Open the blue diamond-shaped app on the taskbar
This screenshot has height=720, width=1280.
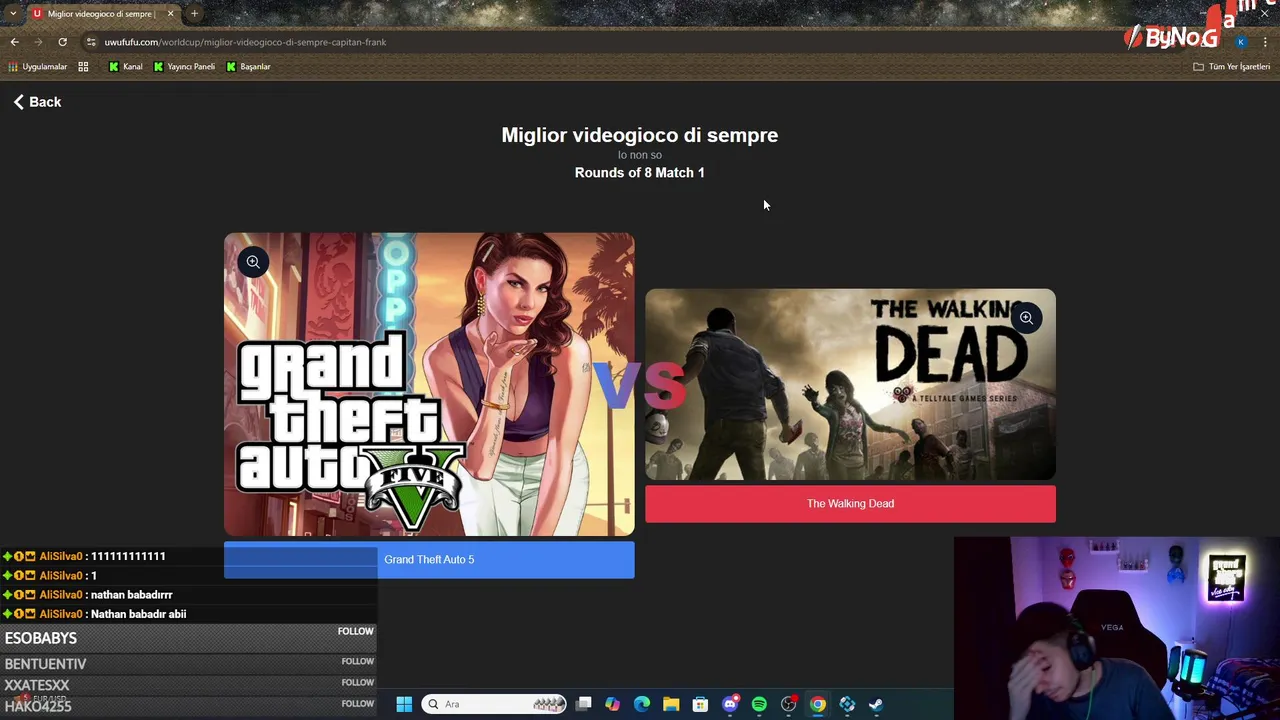[x=847, y=705]
